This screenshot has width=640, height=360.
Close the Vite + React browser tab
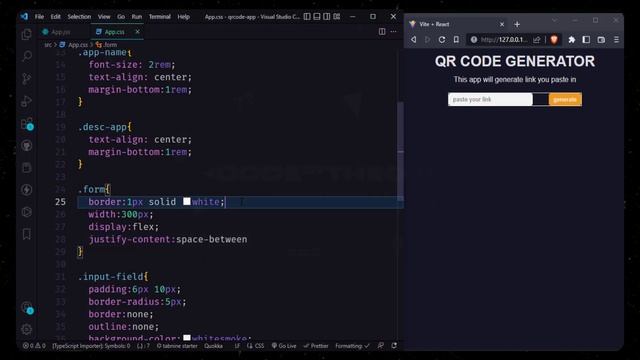[502, 24]
